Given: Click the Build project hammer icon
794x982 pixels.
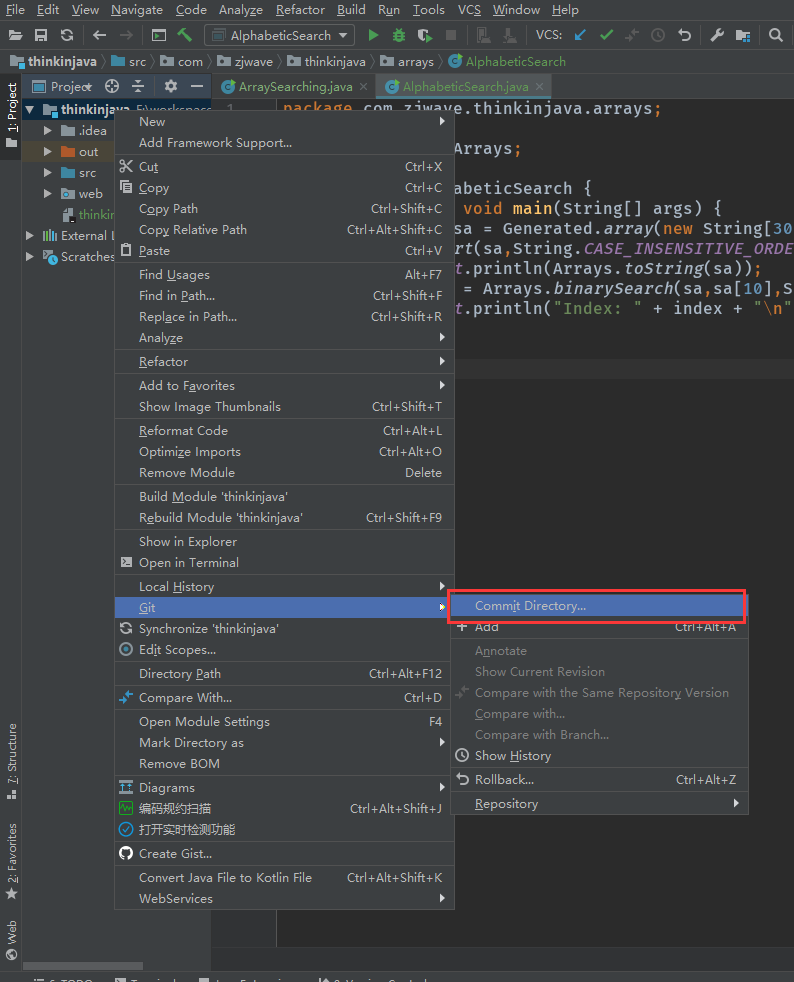Looking at the screenshot, I should click(185, 35).
